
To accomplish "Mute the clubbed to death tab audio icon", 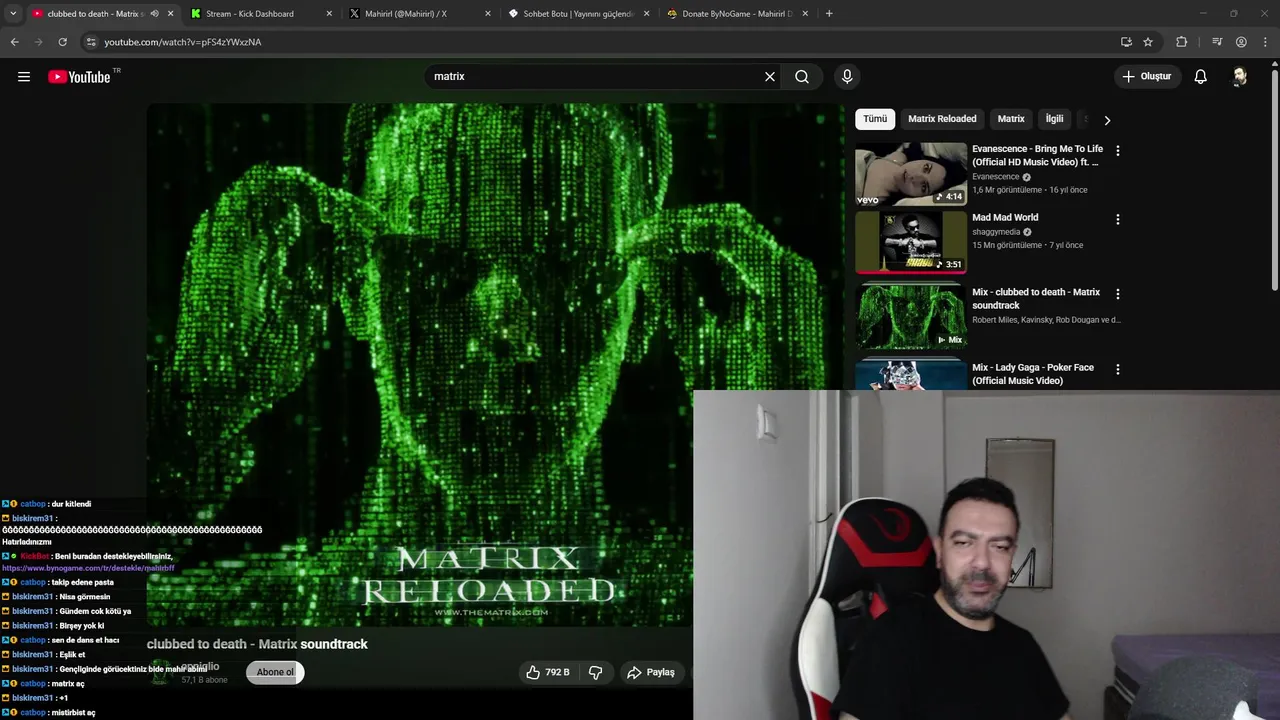I will point(154,14).
